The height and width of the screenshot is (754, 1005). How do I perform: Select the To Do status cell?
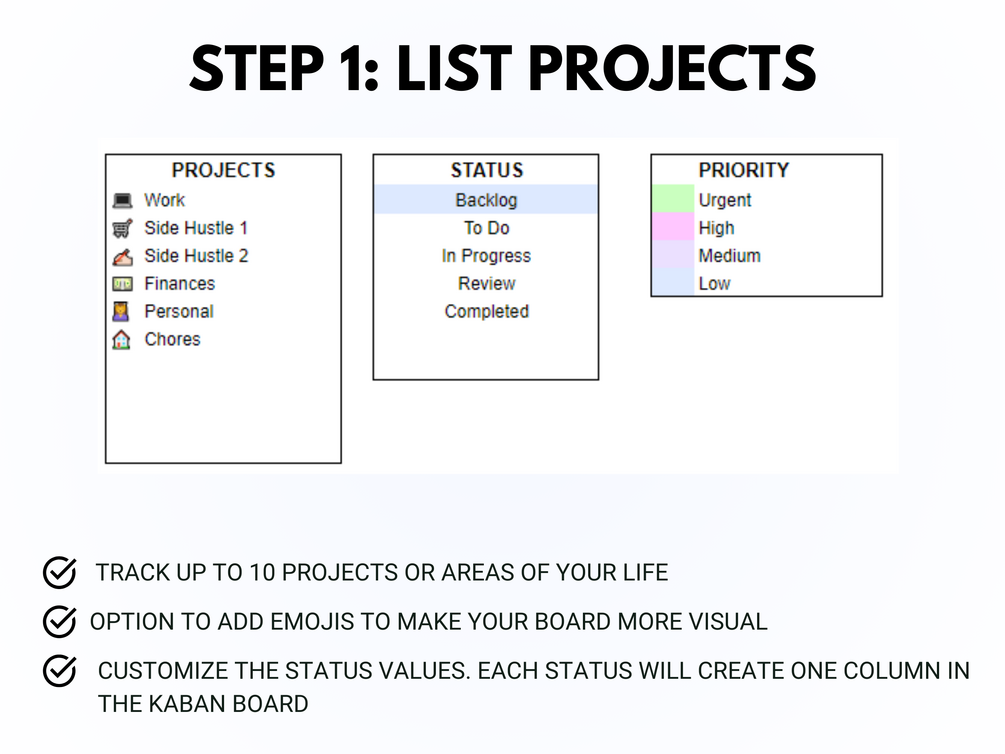click(486, 228)
